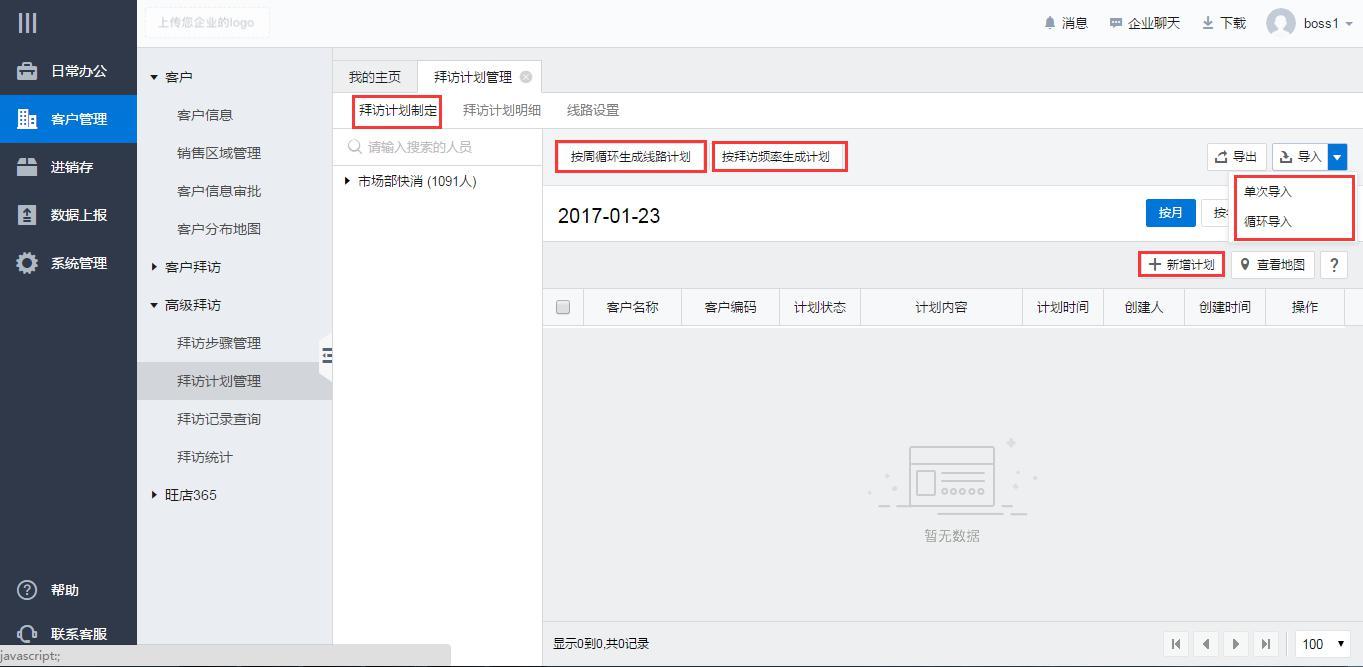The height and width of the screenshot is (667, 1363).
Task: Close the 拜访计划管理 tab
Action: point(526,77)
